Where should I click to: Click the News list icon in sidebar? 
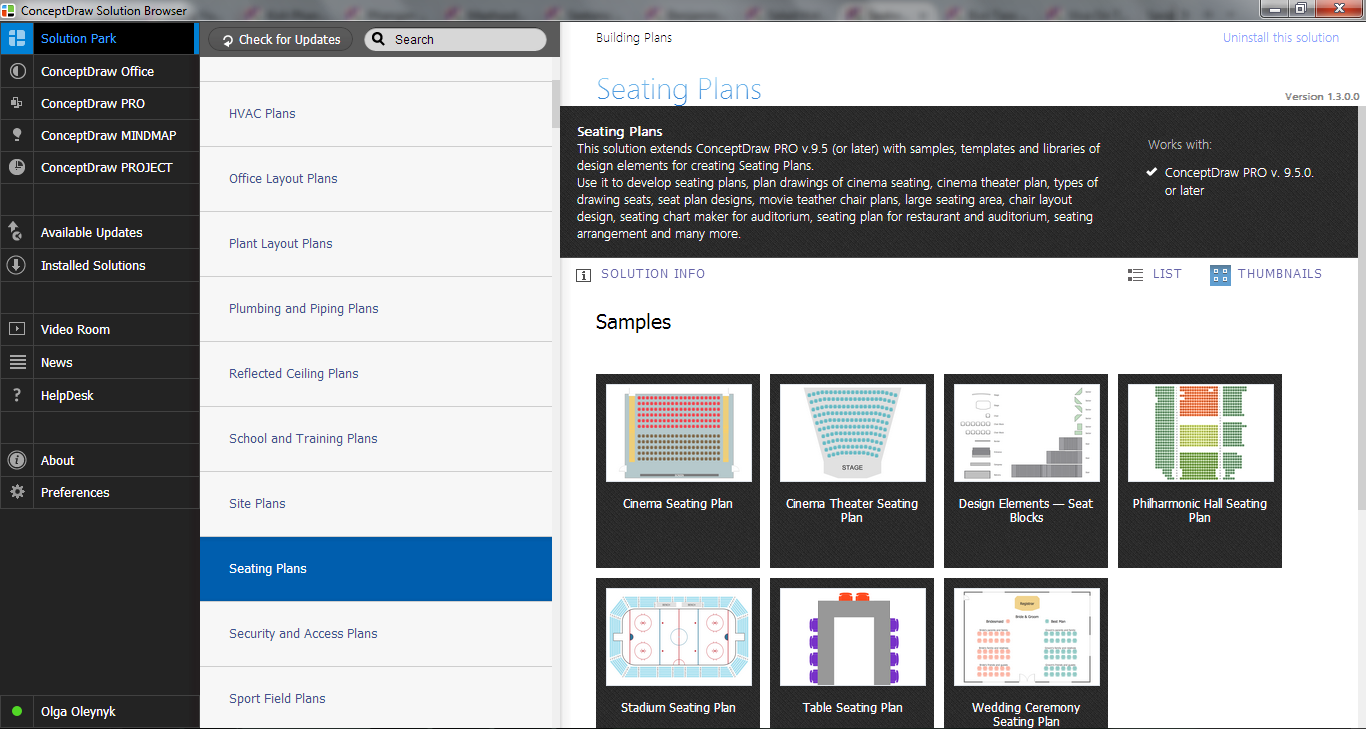click(16, 362)
